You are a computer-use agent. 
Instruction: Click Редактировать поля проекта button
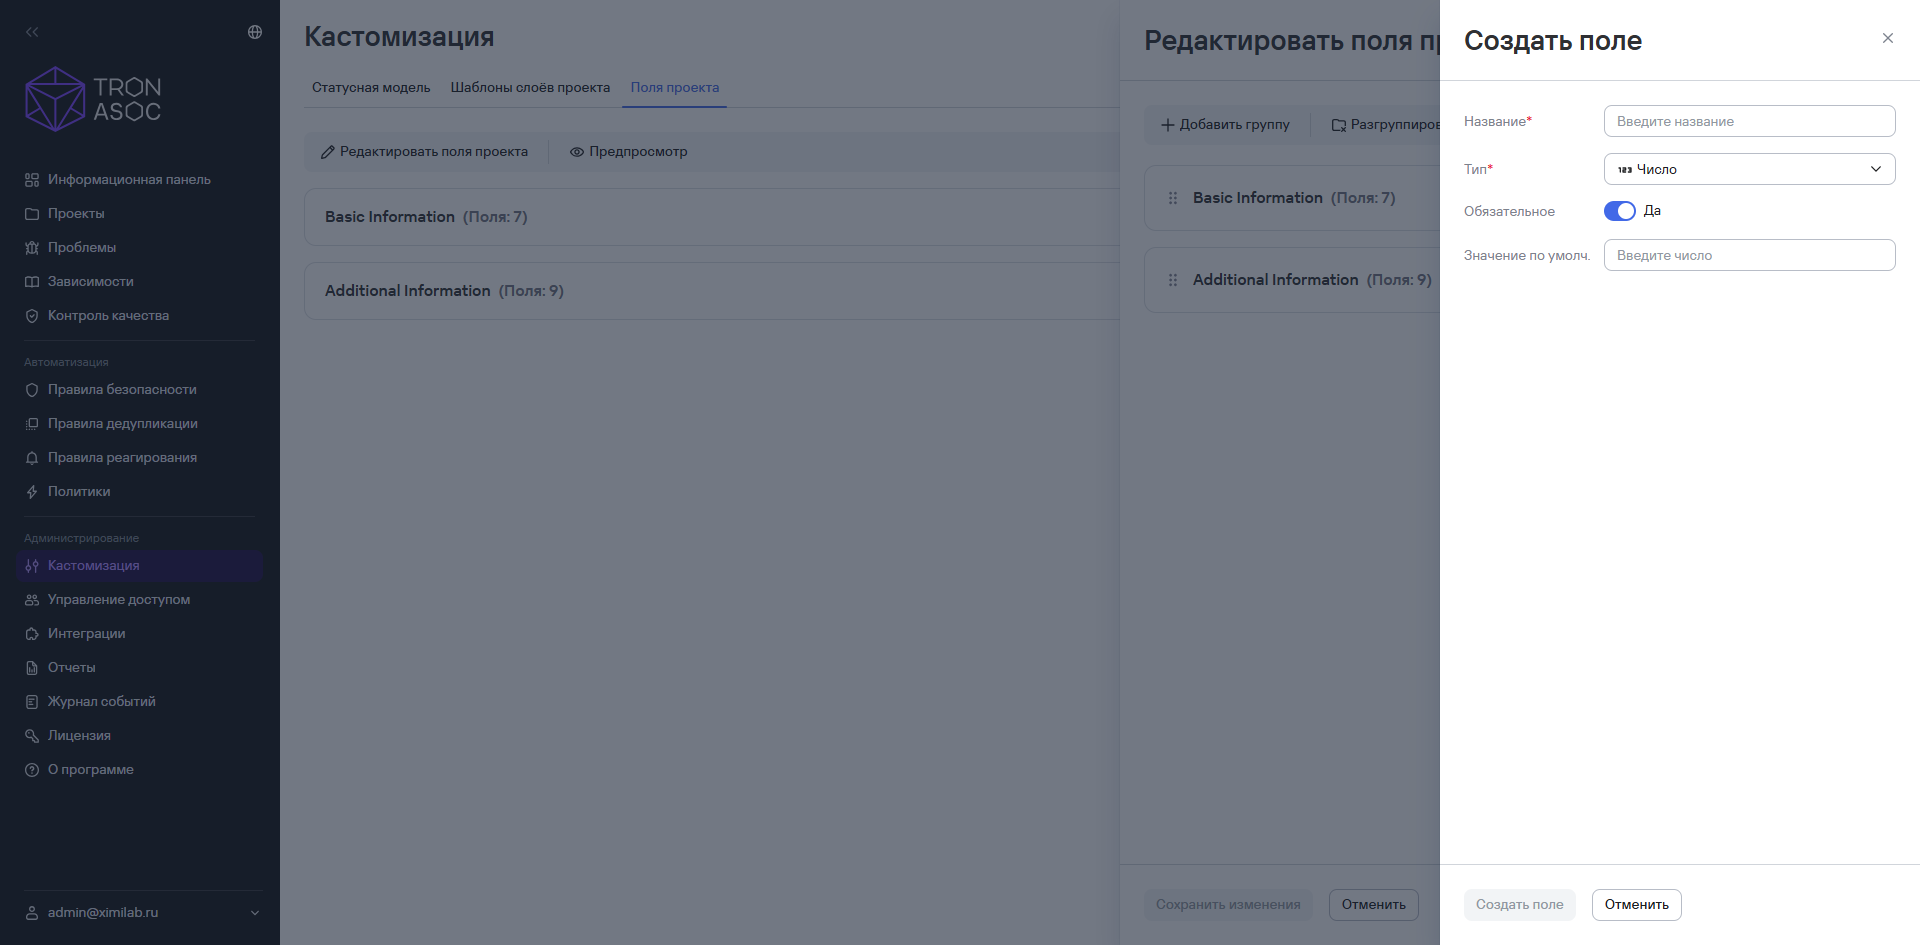click(424, 152)
